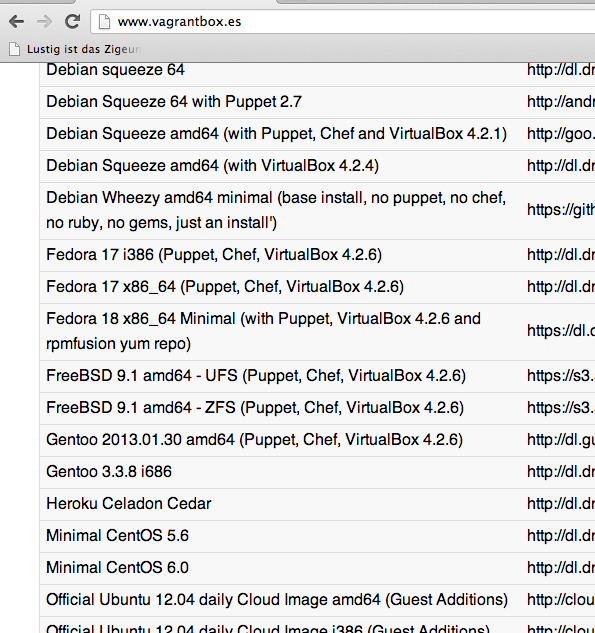Click URL in the Fedora 17 x86_64 row

[x=561, y=287]
